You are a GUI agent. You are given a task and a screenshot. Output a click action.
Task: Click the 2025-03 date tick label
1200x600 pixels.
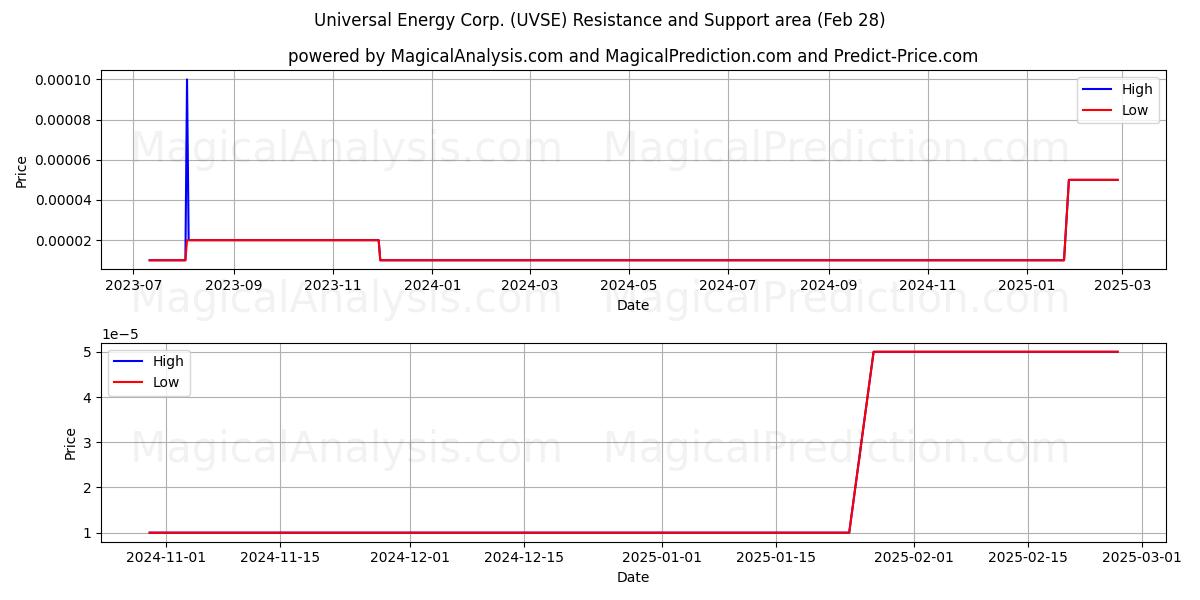1122,285
